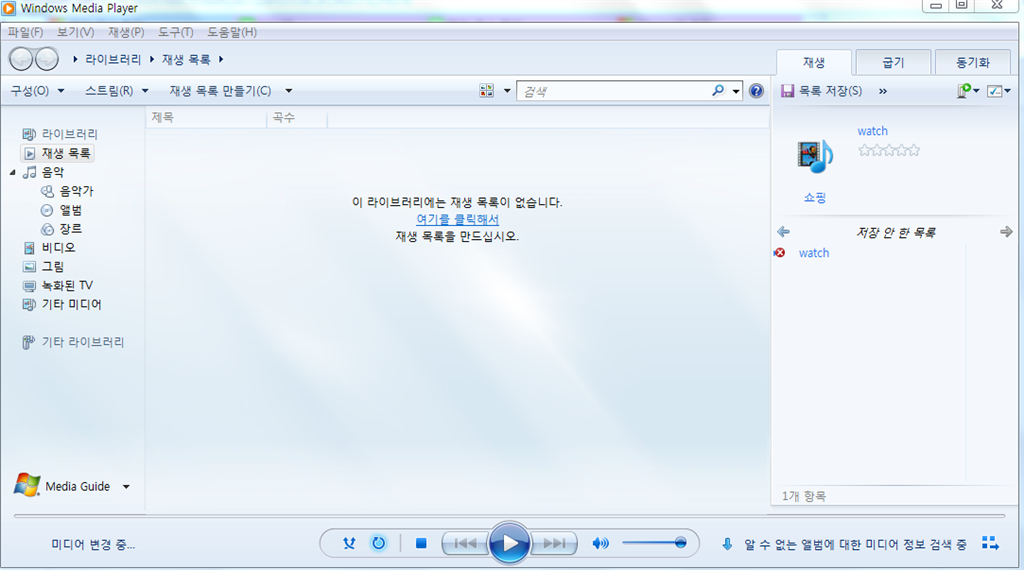The image size is (1024, 570).
Task: Open the 도구(T) menu
Action: (176, 32)
